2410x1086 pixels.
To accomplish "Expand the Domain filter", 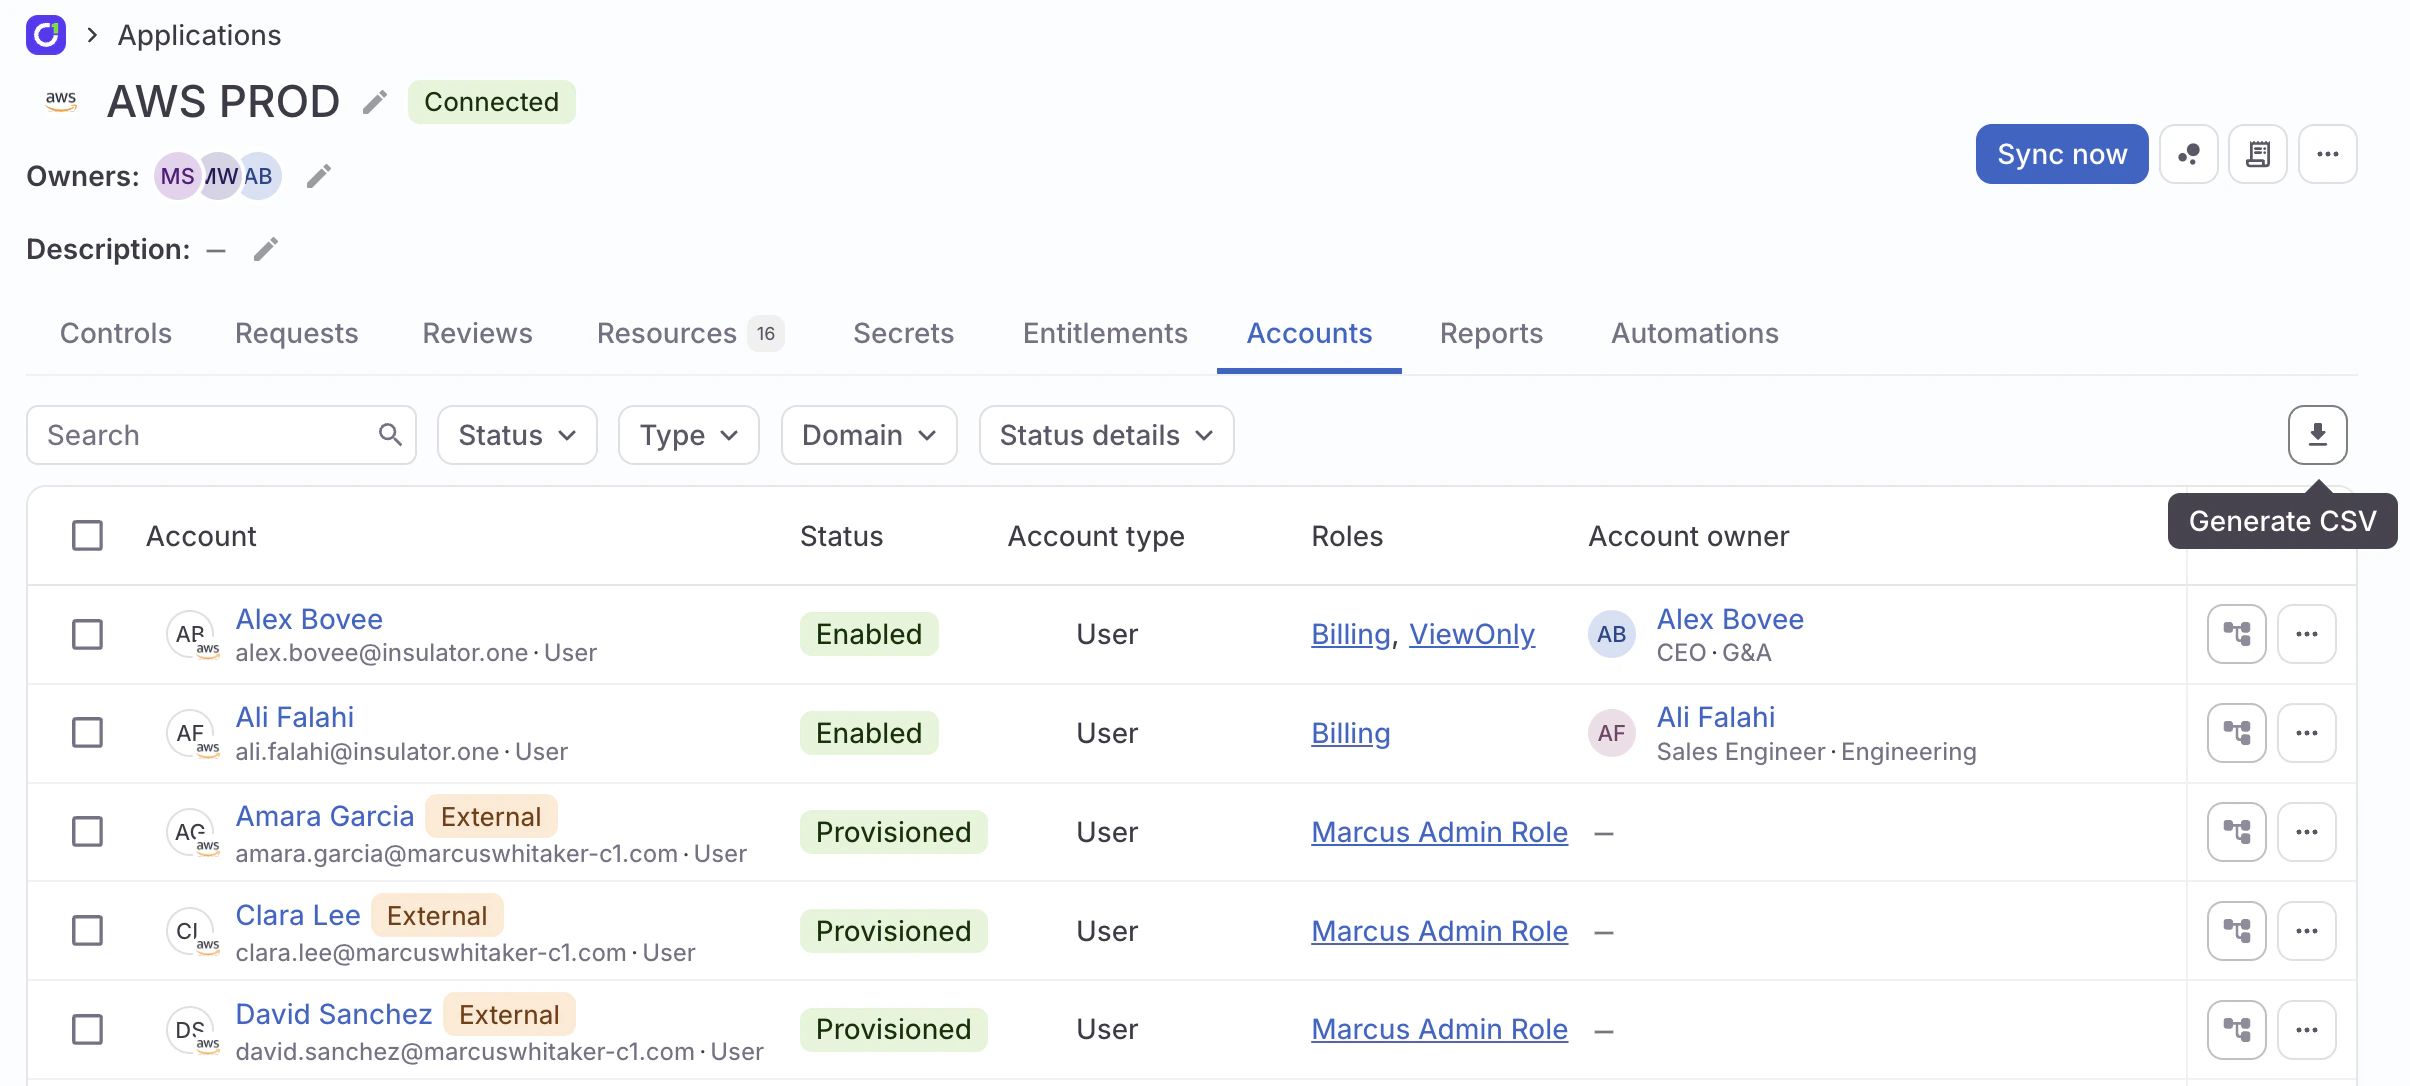I will coord(868,434).
